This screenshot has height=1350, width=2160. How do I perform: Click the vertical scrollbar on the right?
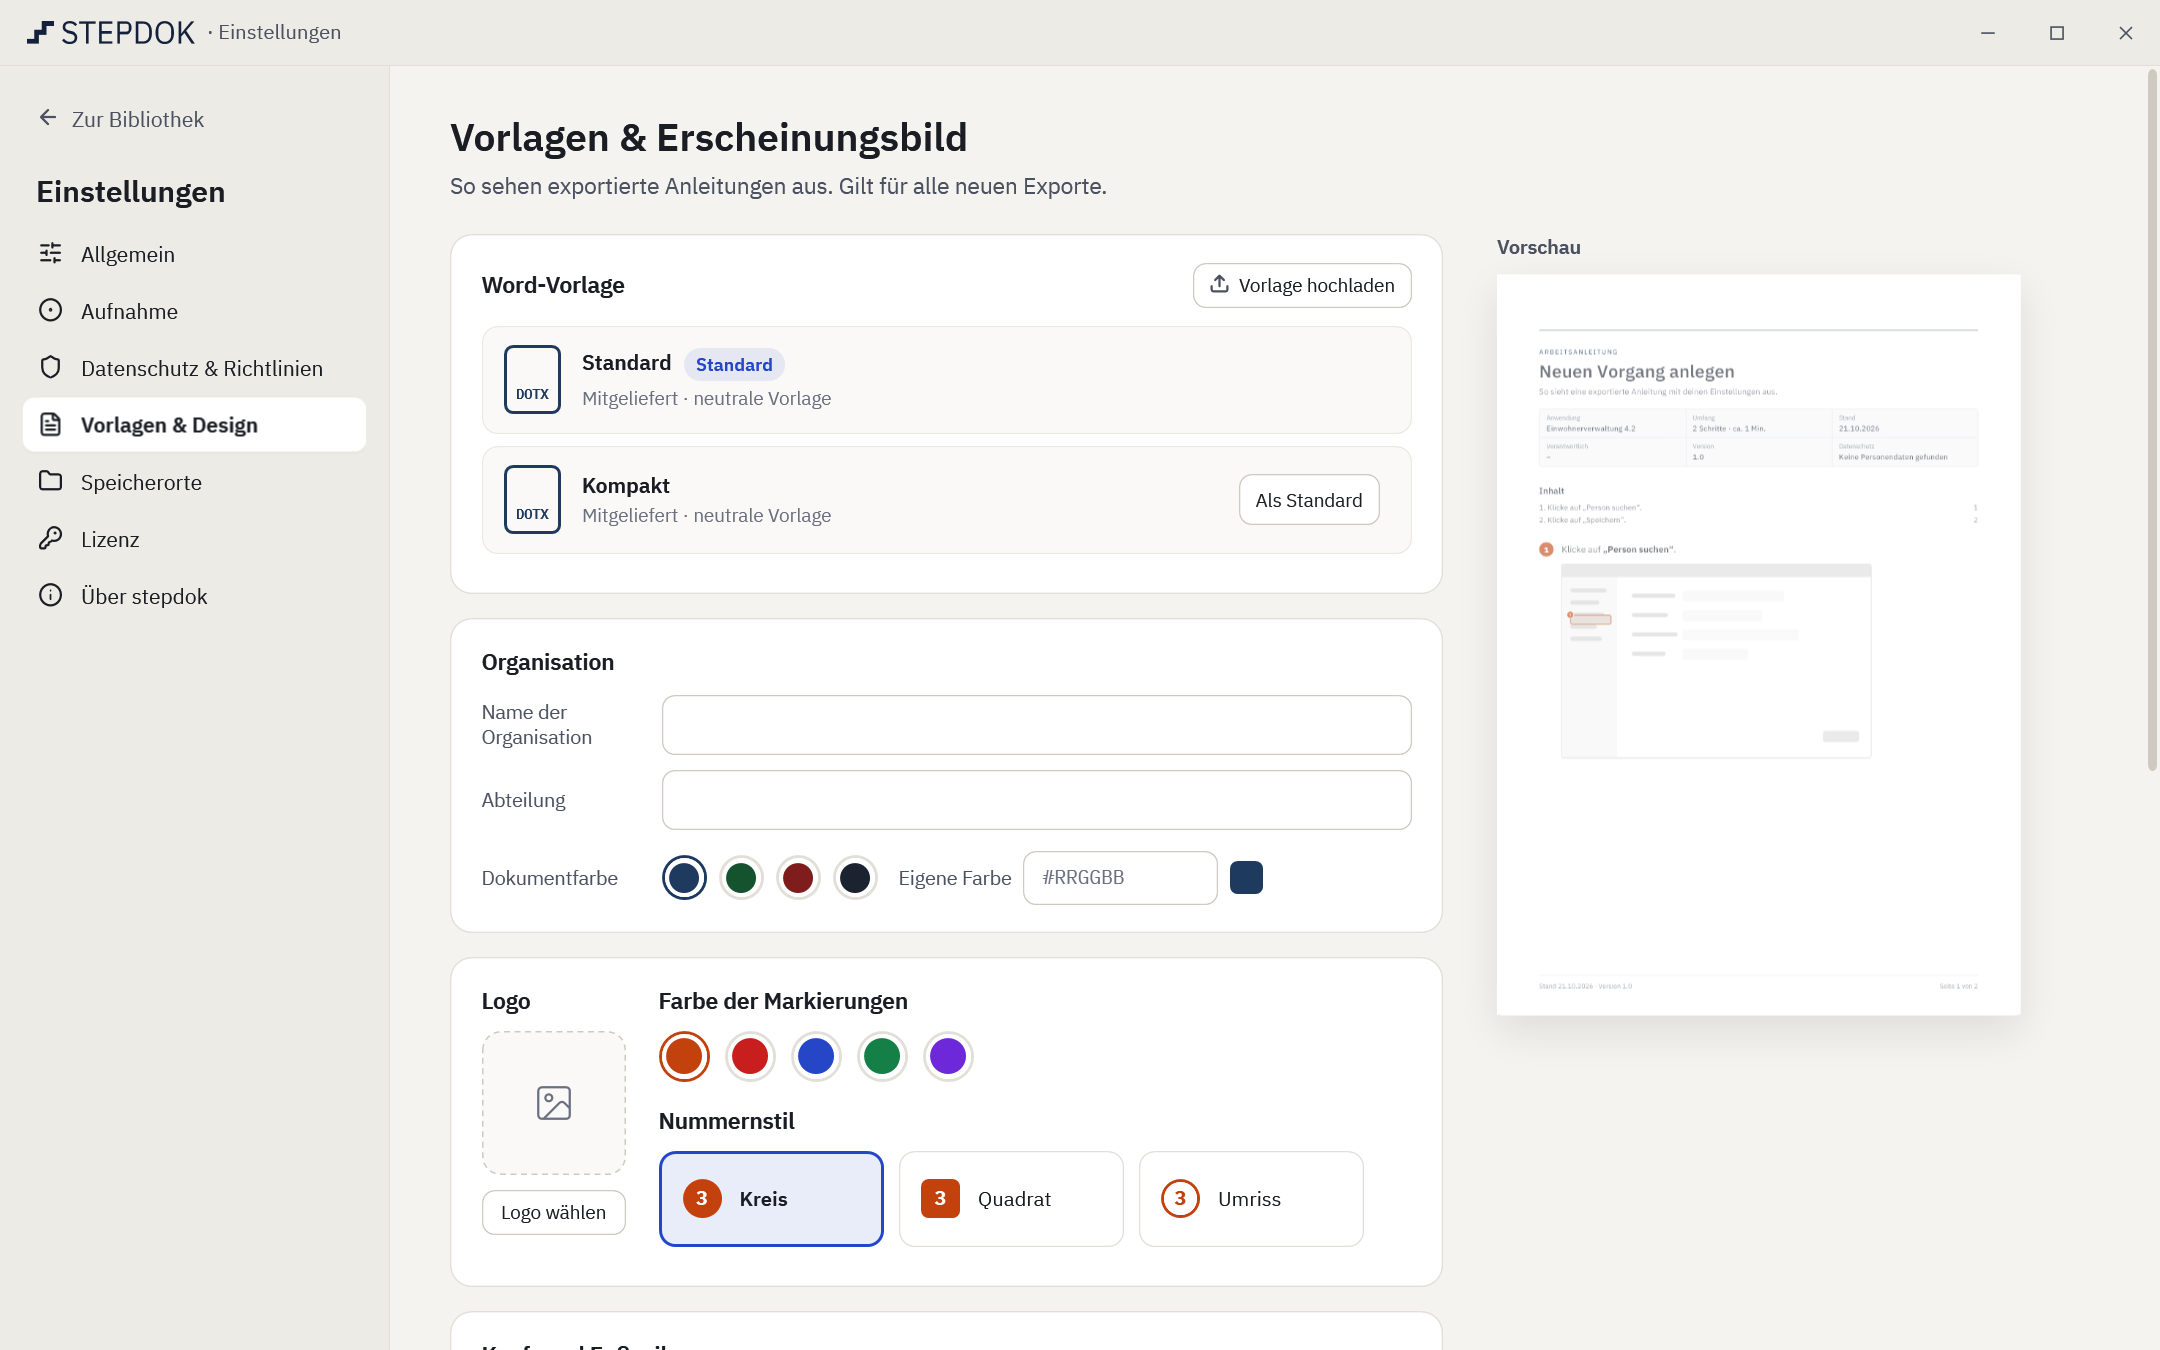(x=2152, y=420)
